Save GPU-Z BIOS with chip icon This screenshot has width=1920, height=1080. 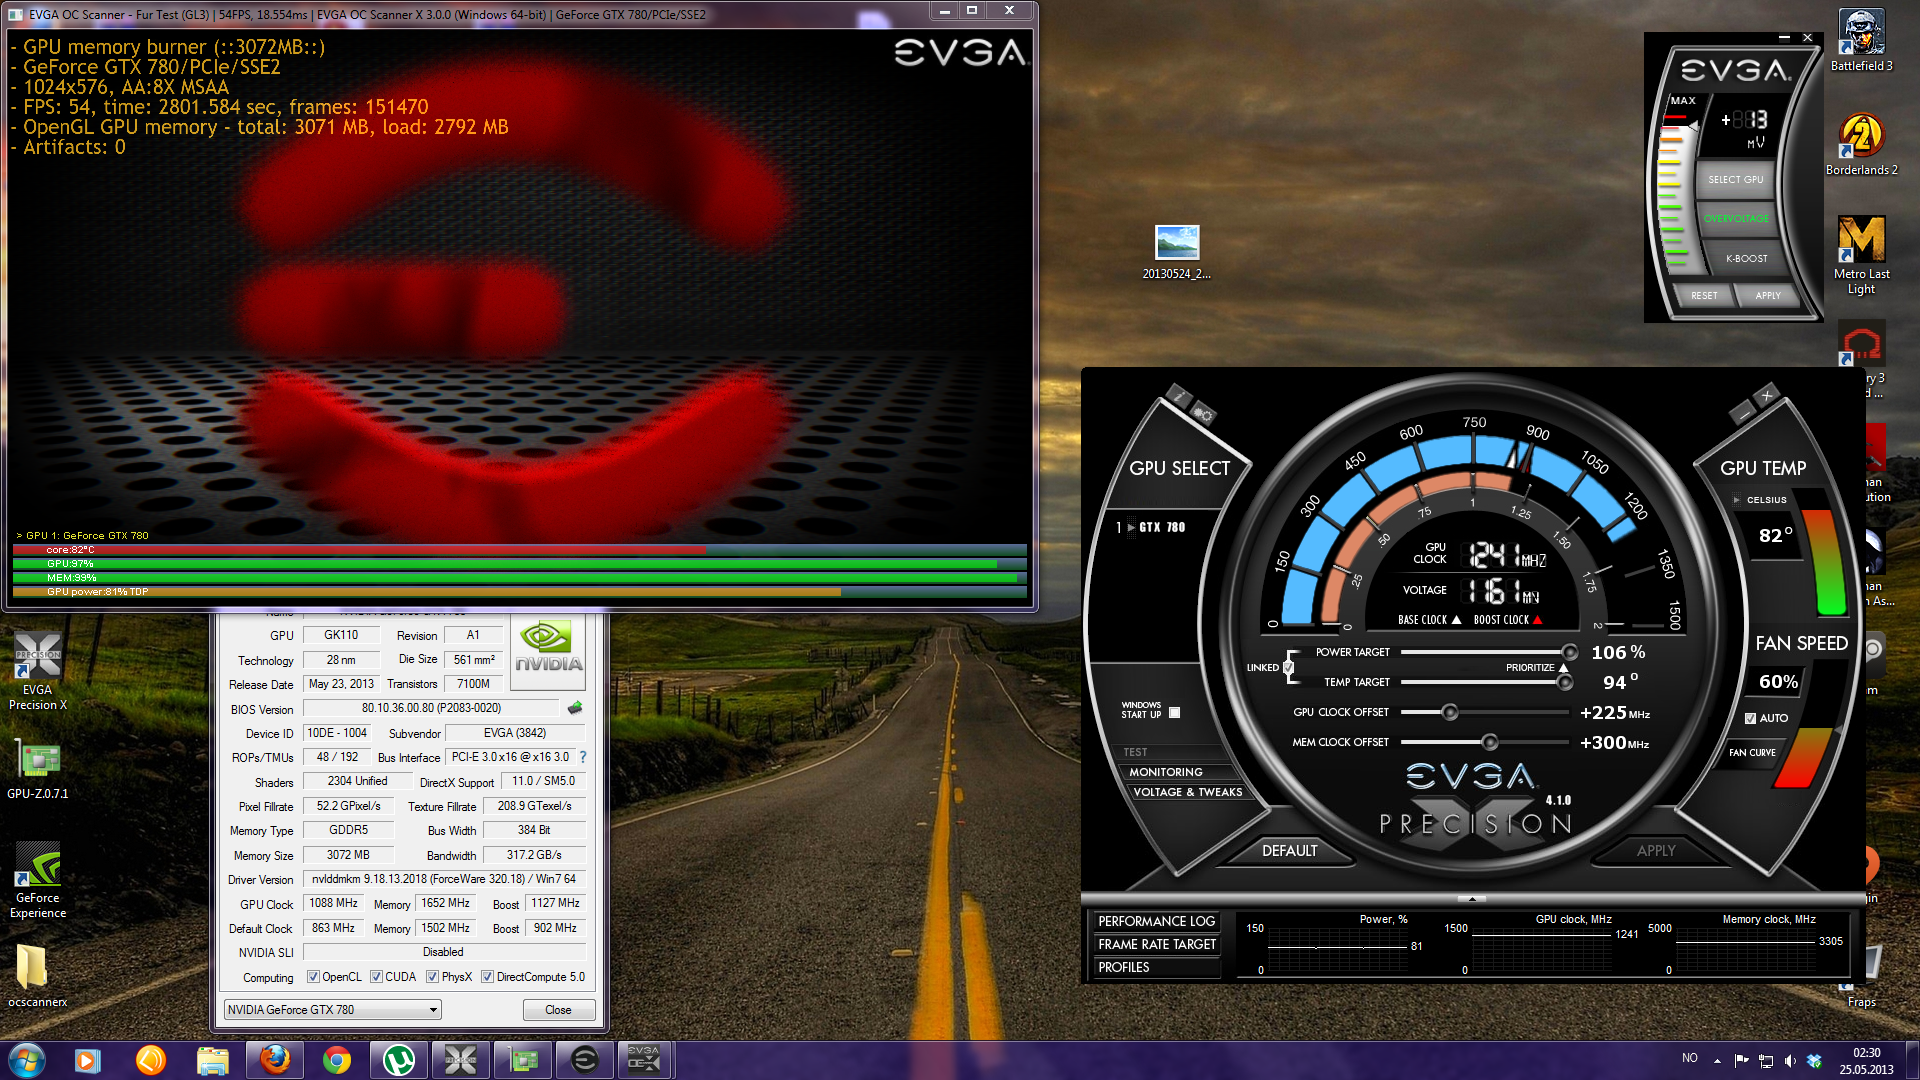[575, 708]
